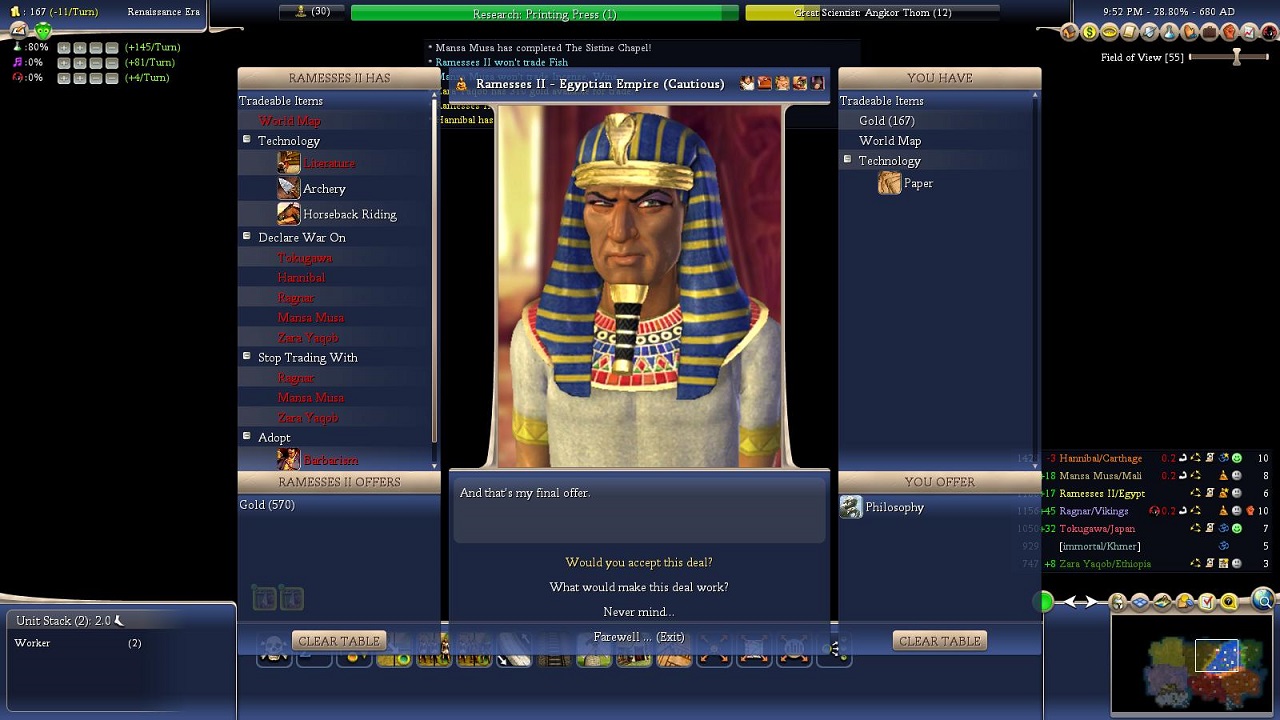The width and height of the screenshot is (1280, 720).
Task: Choose 'Would you accept this deal?'
Action: (x=639, y=562)
